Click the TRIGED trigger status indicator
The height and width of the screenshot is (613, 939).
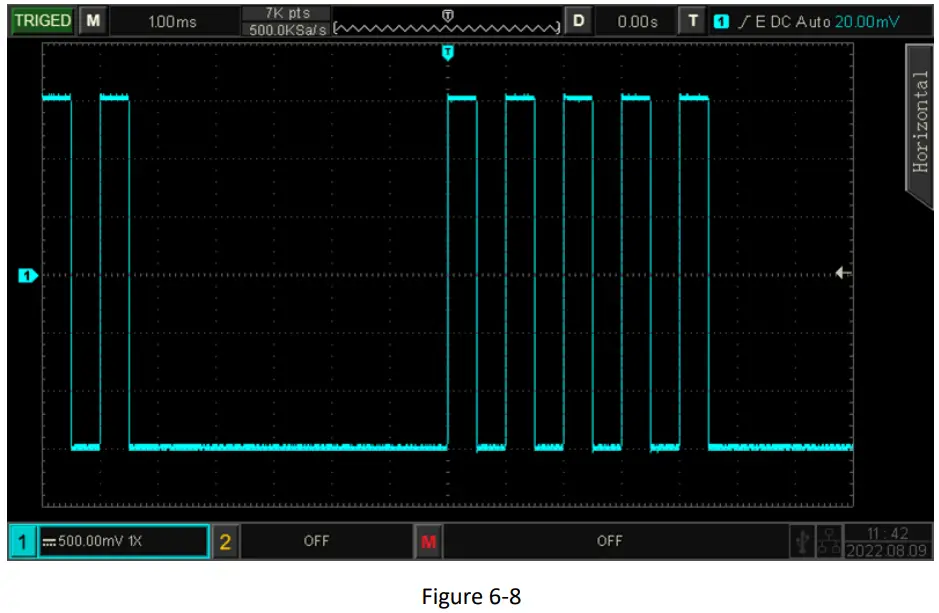click(x=43, y=17)
